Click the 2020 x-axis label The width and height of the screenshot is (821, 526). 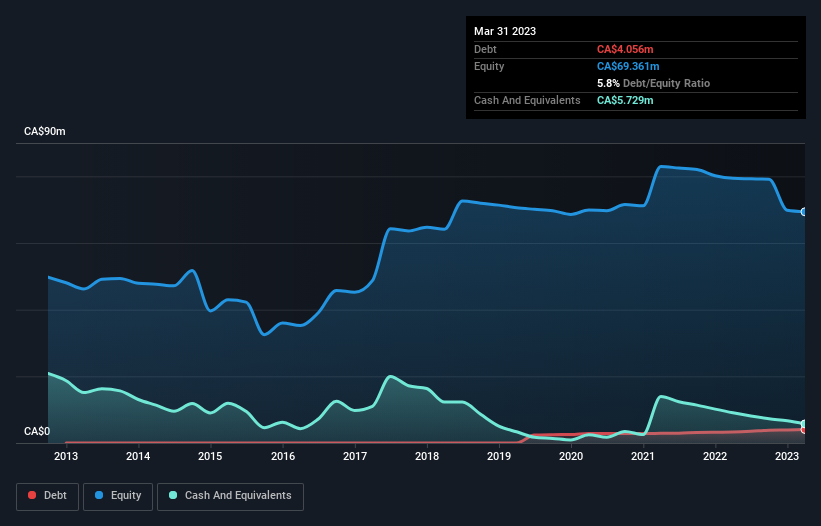[x=571, y=456]
